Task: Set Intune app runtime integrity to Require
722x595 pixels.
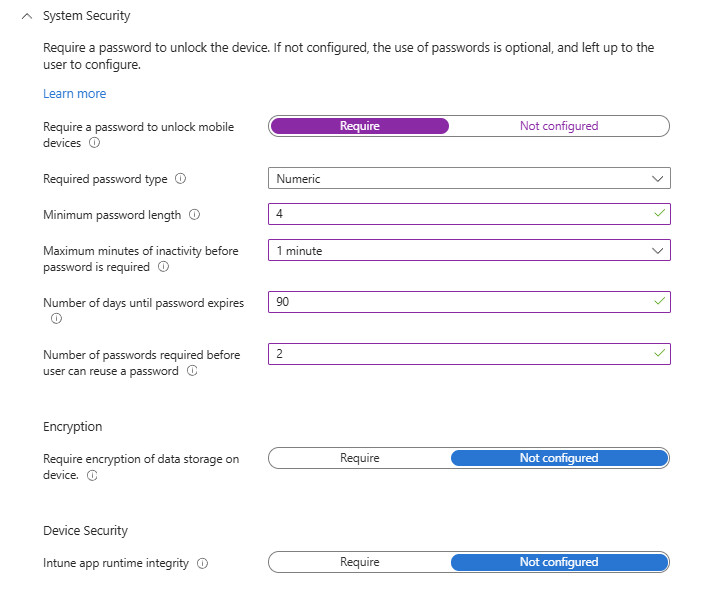Action: point(360,562)
